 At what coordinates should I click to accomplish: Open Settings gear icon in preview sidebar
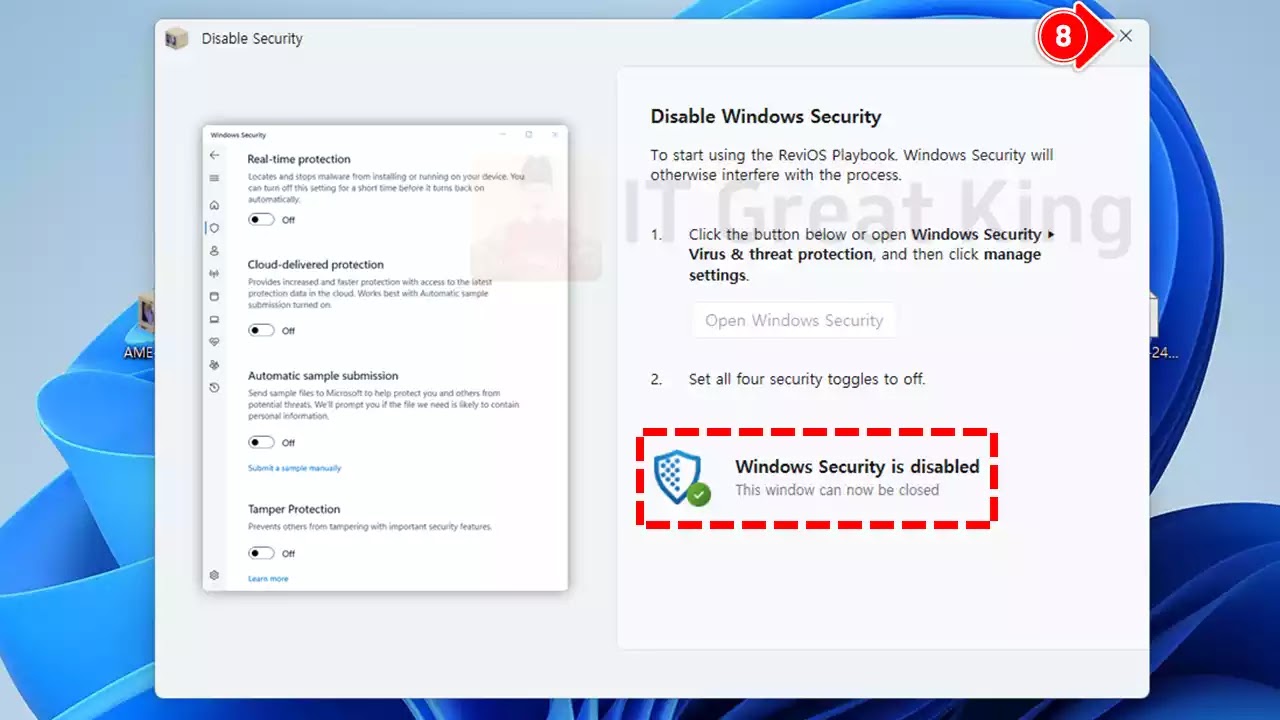214,575
